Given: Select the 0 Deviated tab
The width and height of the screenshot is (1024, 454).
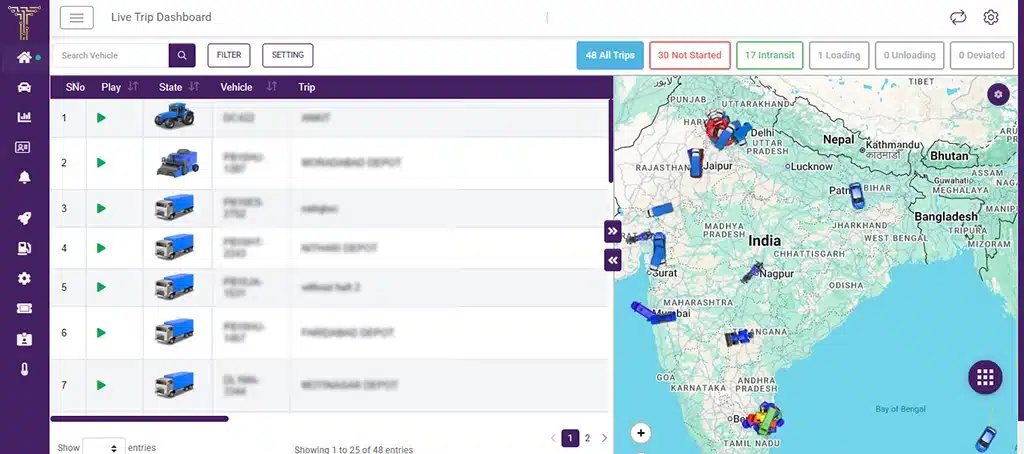Looking at the screenshot, I should click(982, 56).
